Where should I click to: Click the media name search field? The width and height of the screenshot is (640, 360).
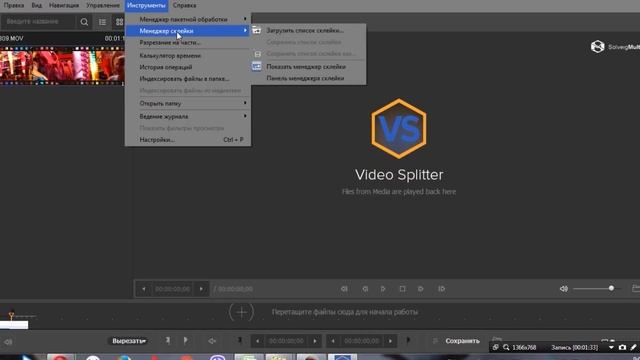(x=39, y=22)
